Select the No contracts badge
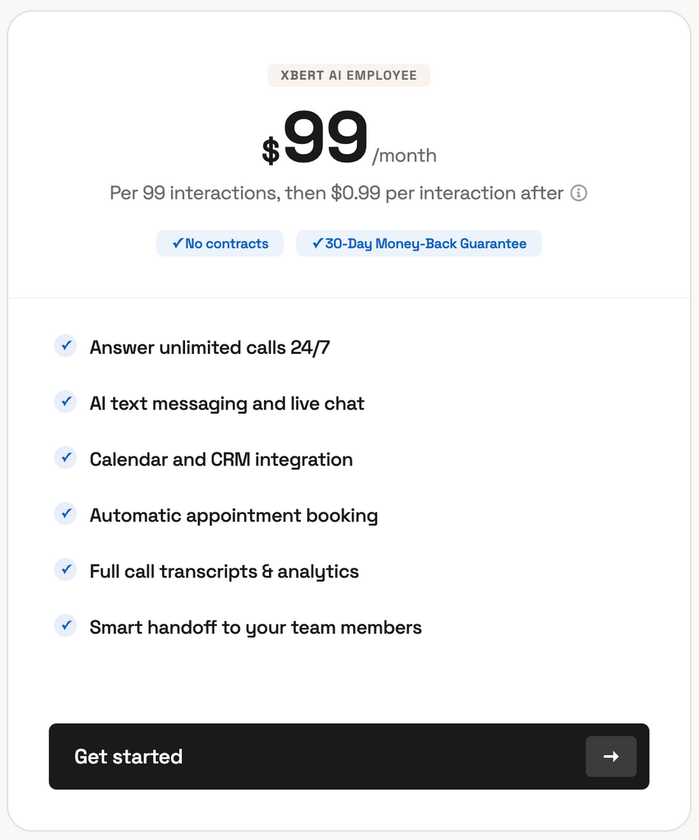 coord(220,243)
